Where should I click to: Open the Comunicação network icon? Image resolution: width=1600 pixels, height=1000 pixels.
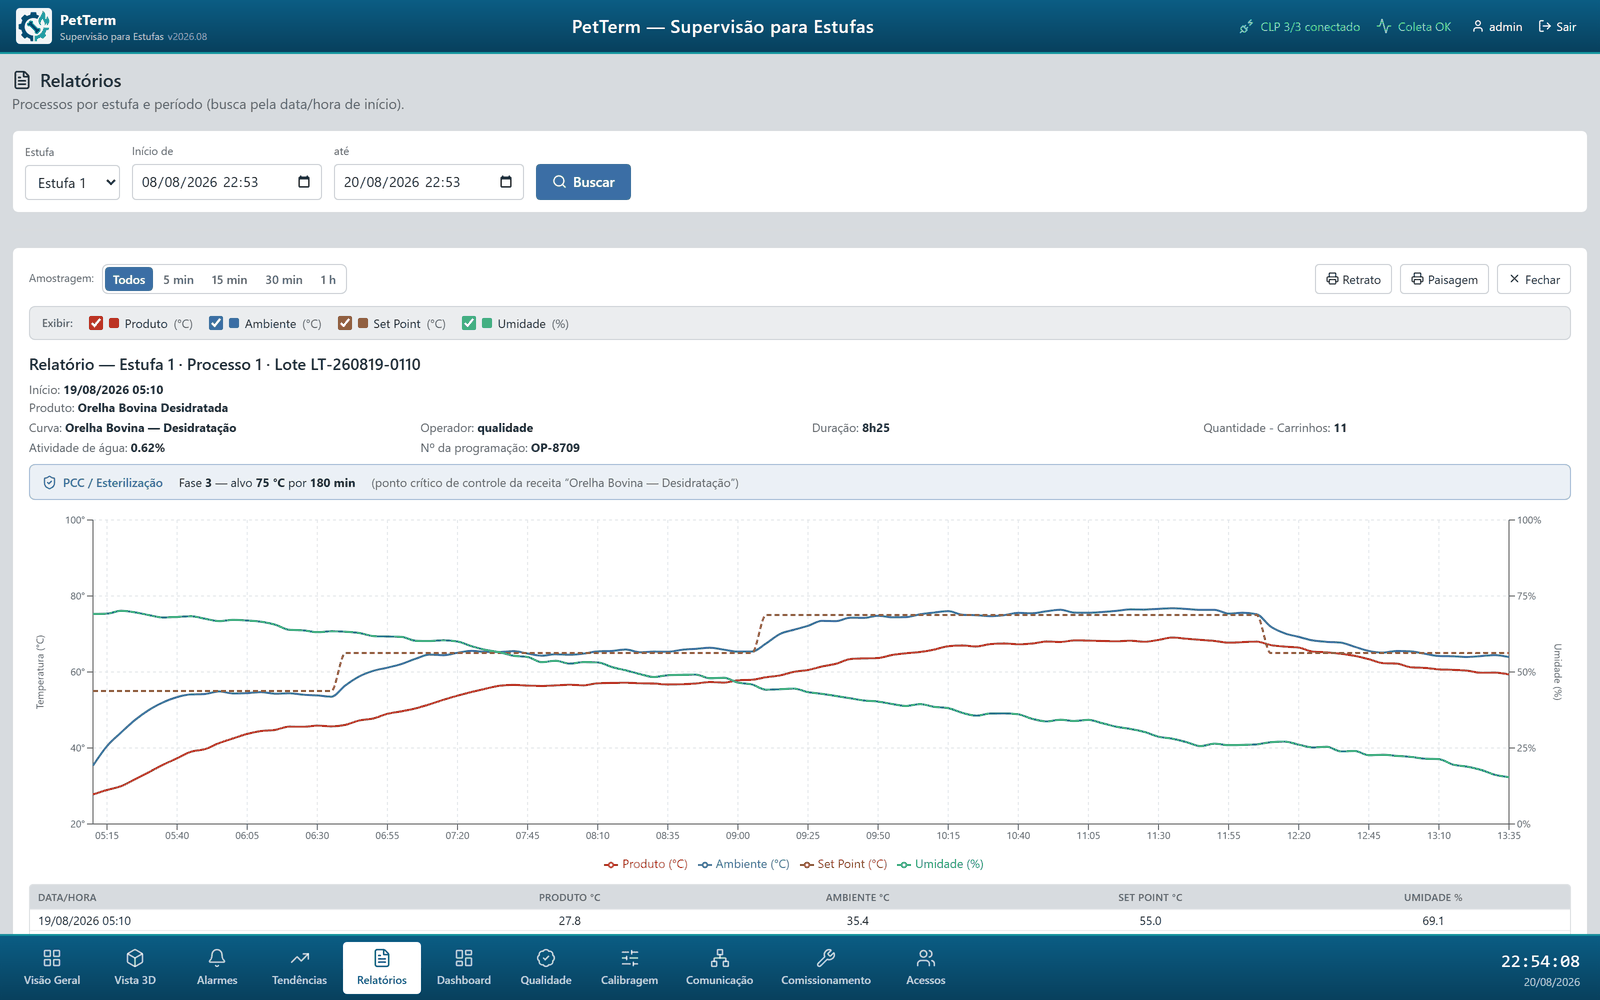(720, 958)
